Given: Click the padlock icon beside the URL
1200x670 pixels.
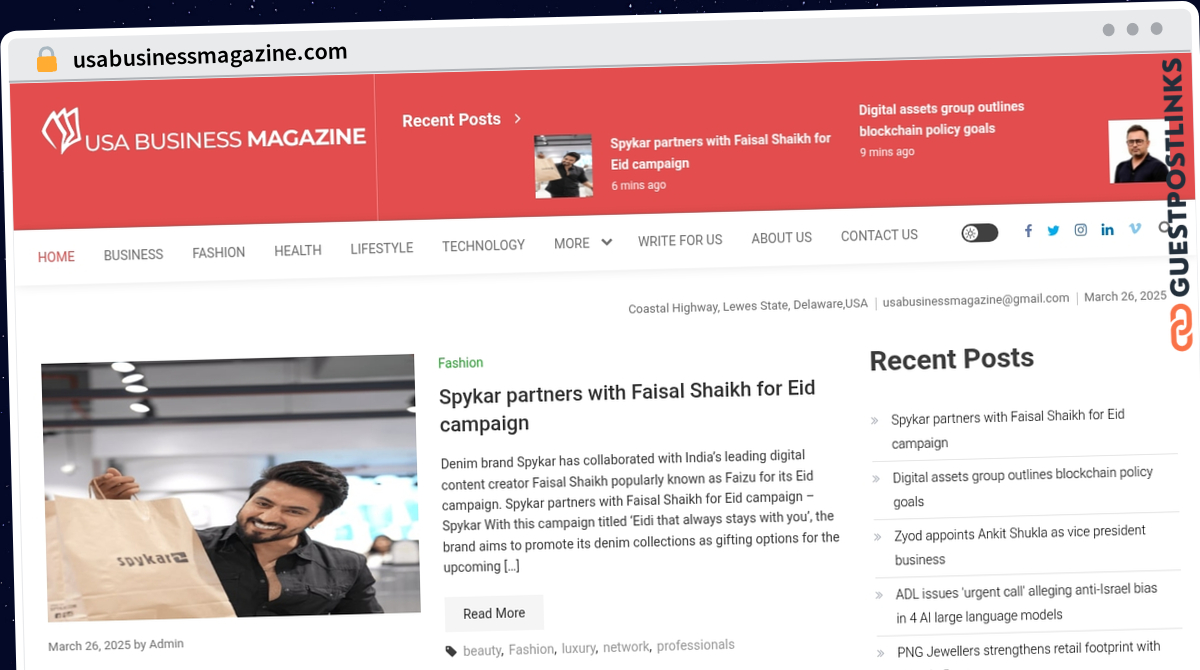Looking at the screenshot, I should coord(46,60).
